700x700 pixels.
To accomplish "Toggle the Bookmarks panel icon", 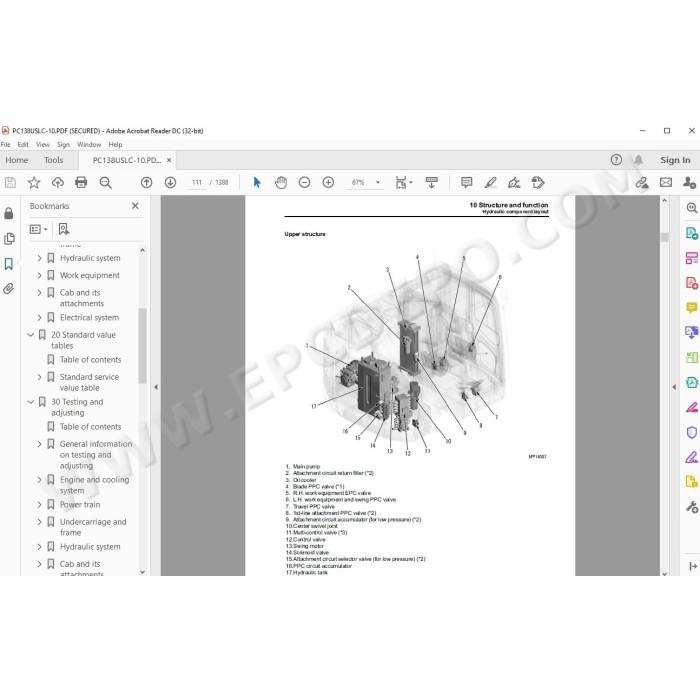I will tap(8, 264).
